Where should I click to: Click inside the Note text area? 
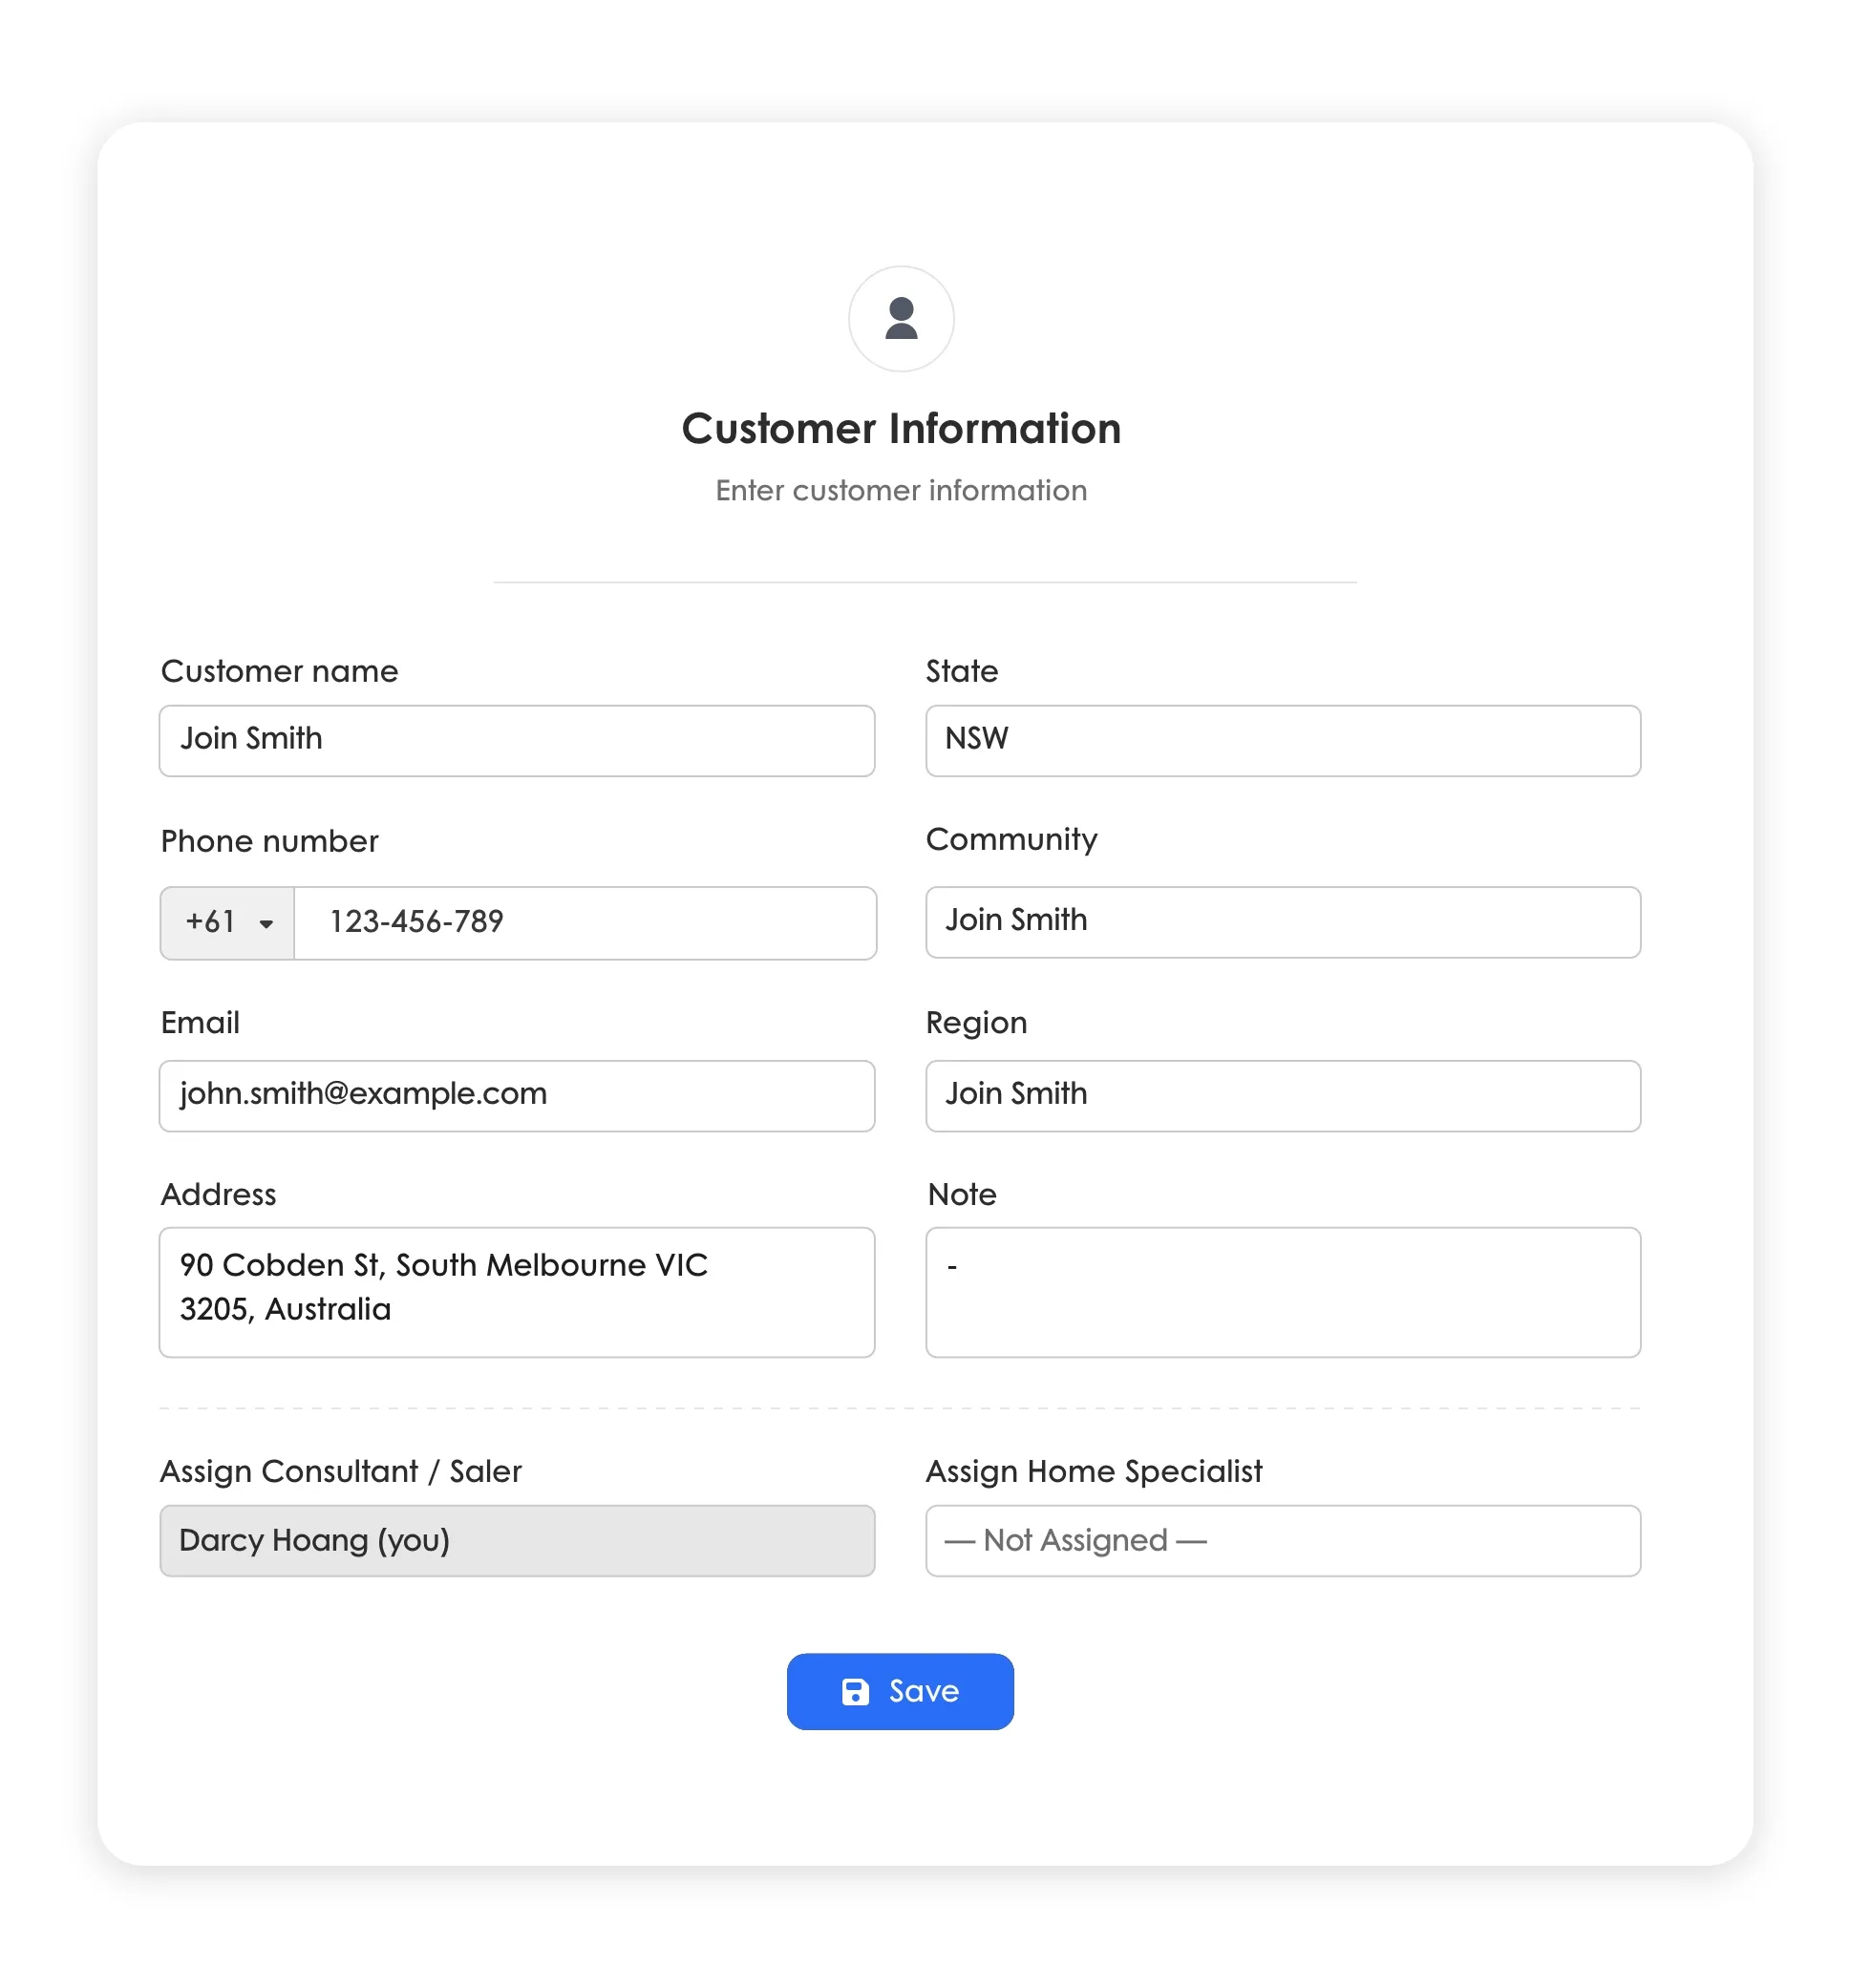(1282, 1291)
